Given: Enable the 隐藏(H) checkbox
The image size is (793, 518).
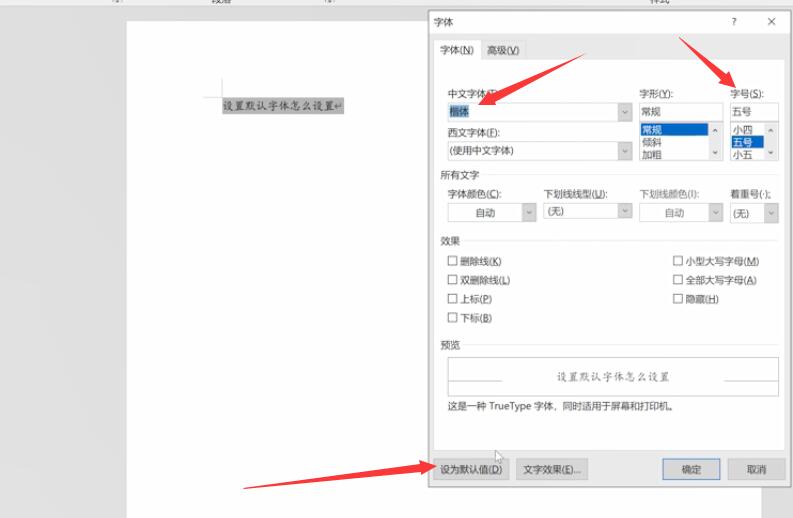Looking at the screenshot, I should (678, 298).
